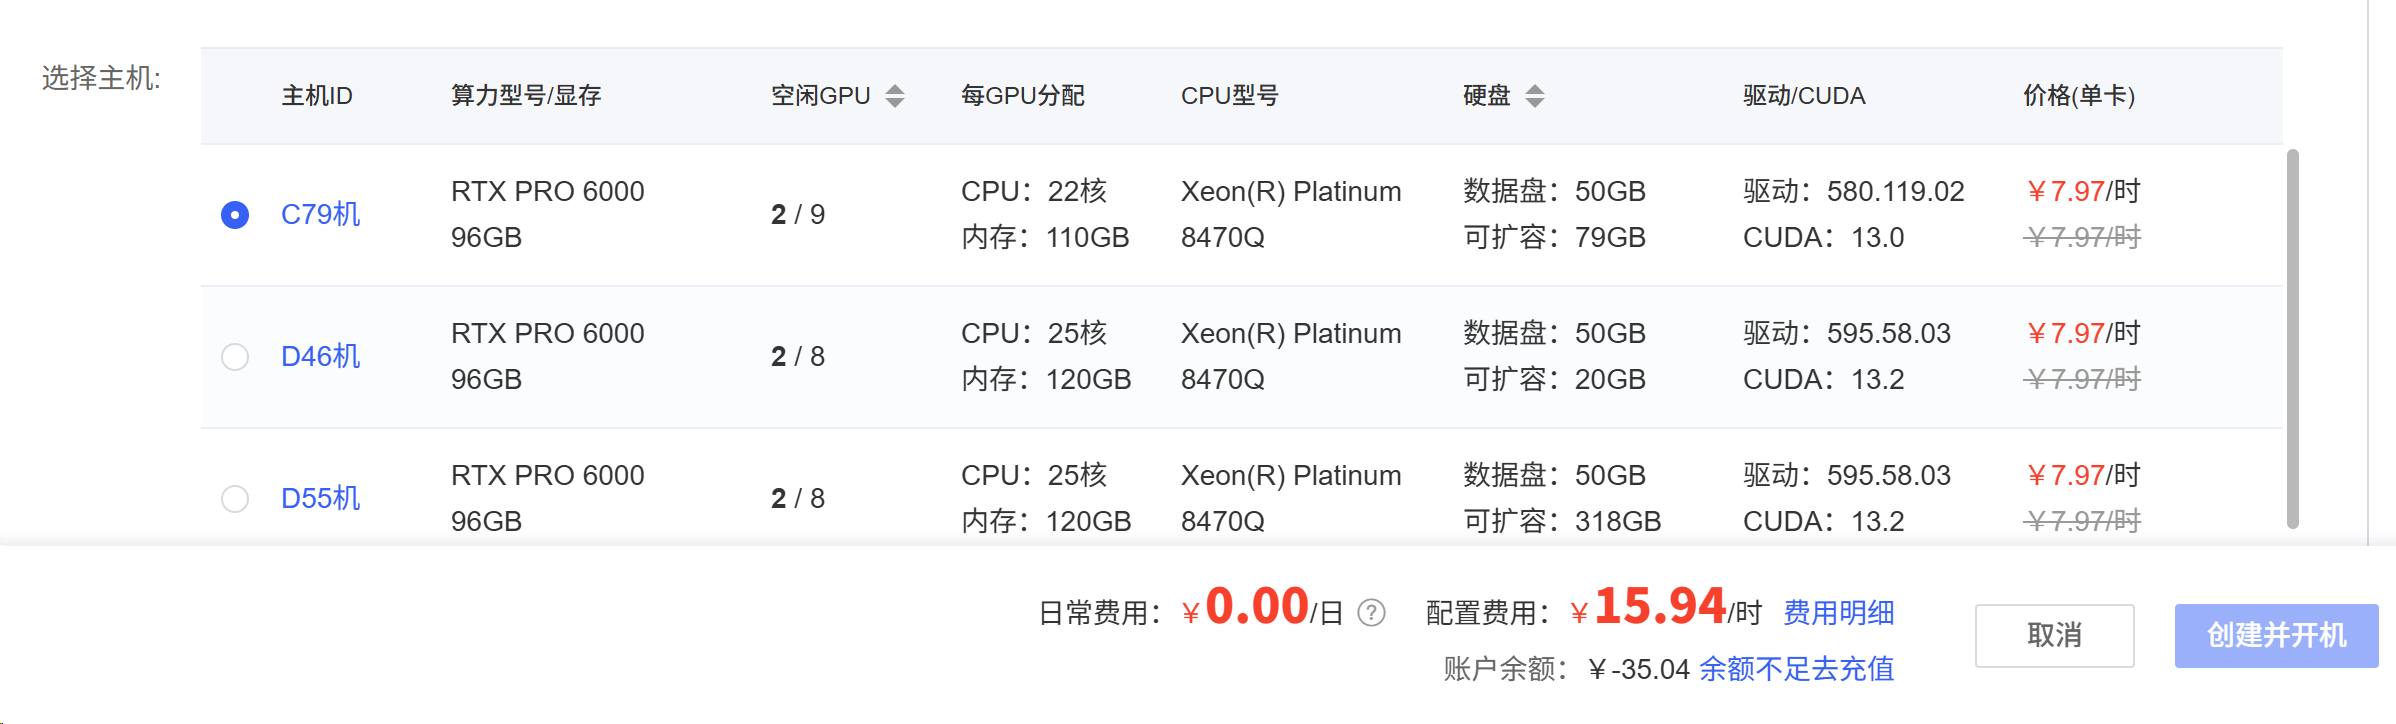Click the 15.94 configuration fee amount

click(x=1660, y=606)
